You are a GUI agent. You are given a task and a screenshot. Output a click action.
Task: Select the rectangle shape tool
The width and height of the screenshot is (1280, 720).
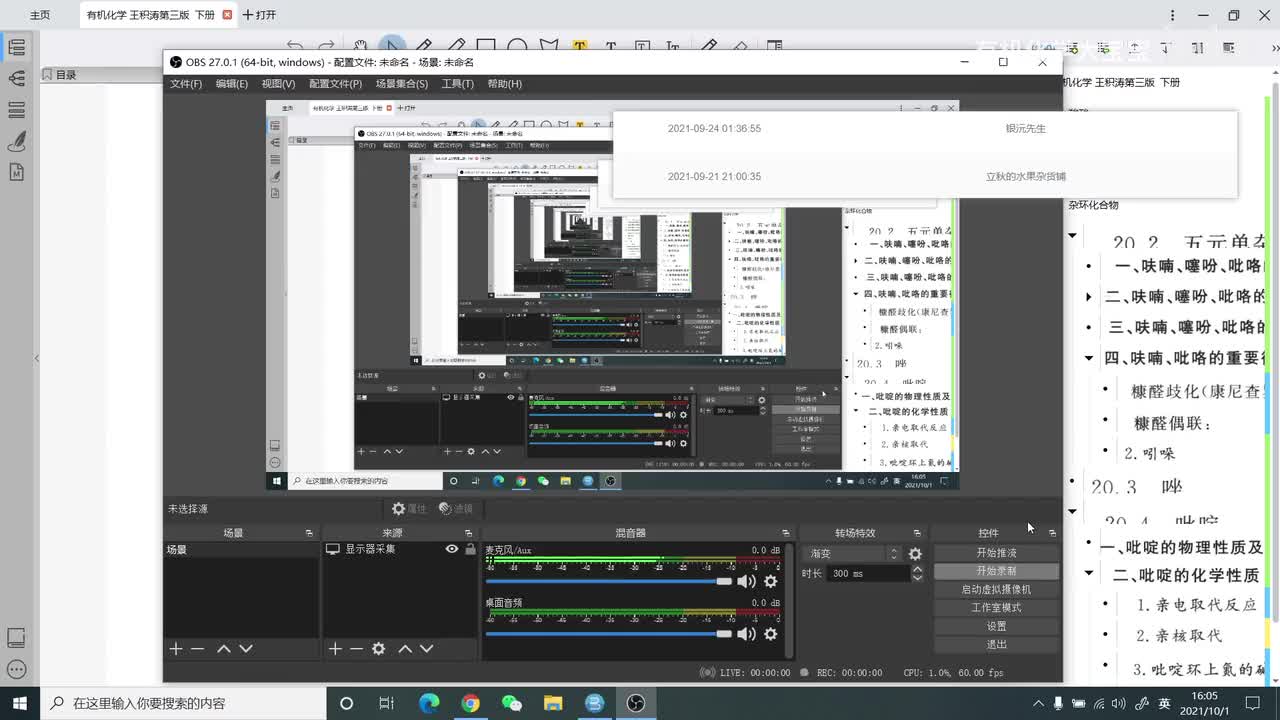tap(486, 46)
